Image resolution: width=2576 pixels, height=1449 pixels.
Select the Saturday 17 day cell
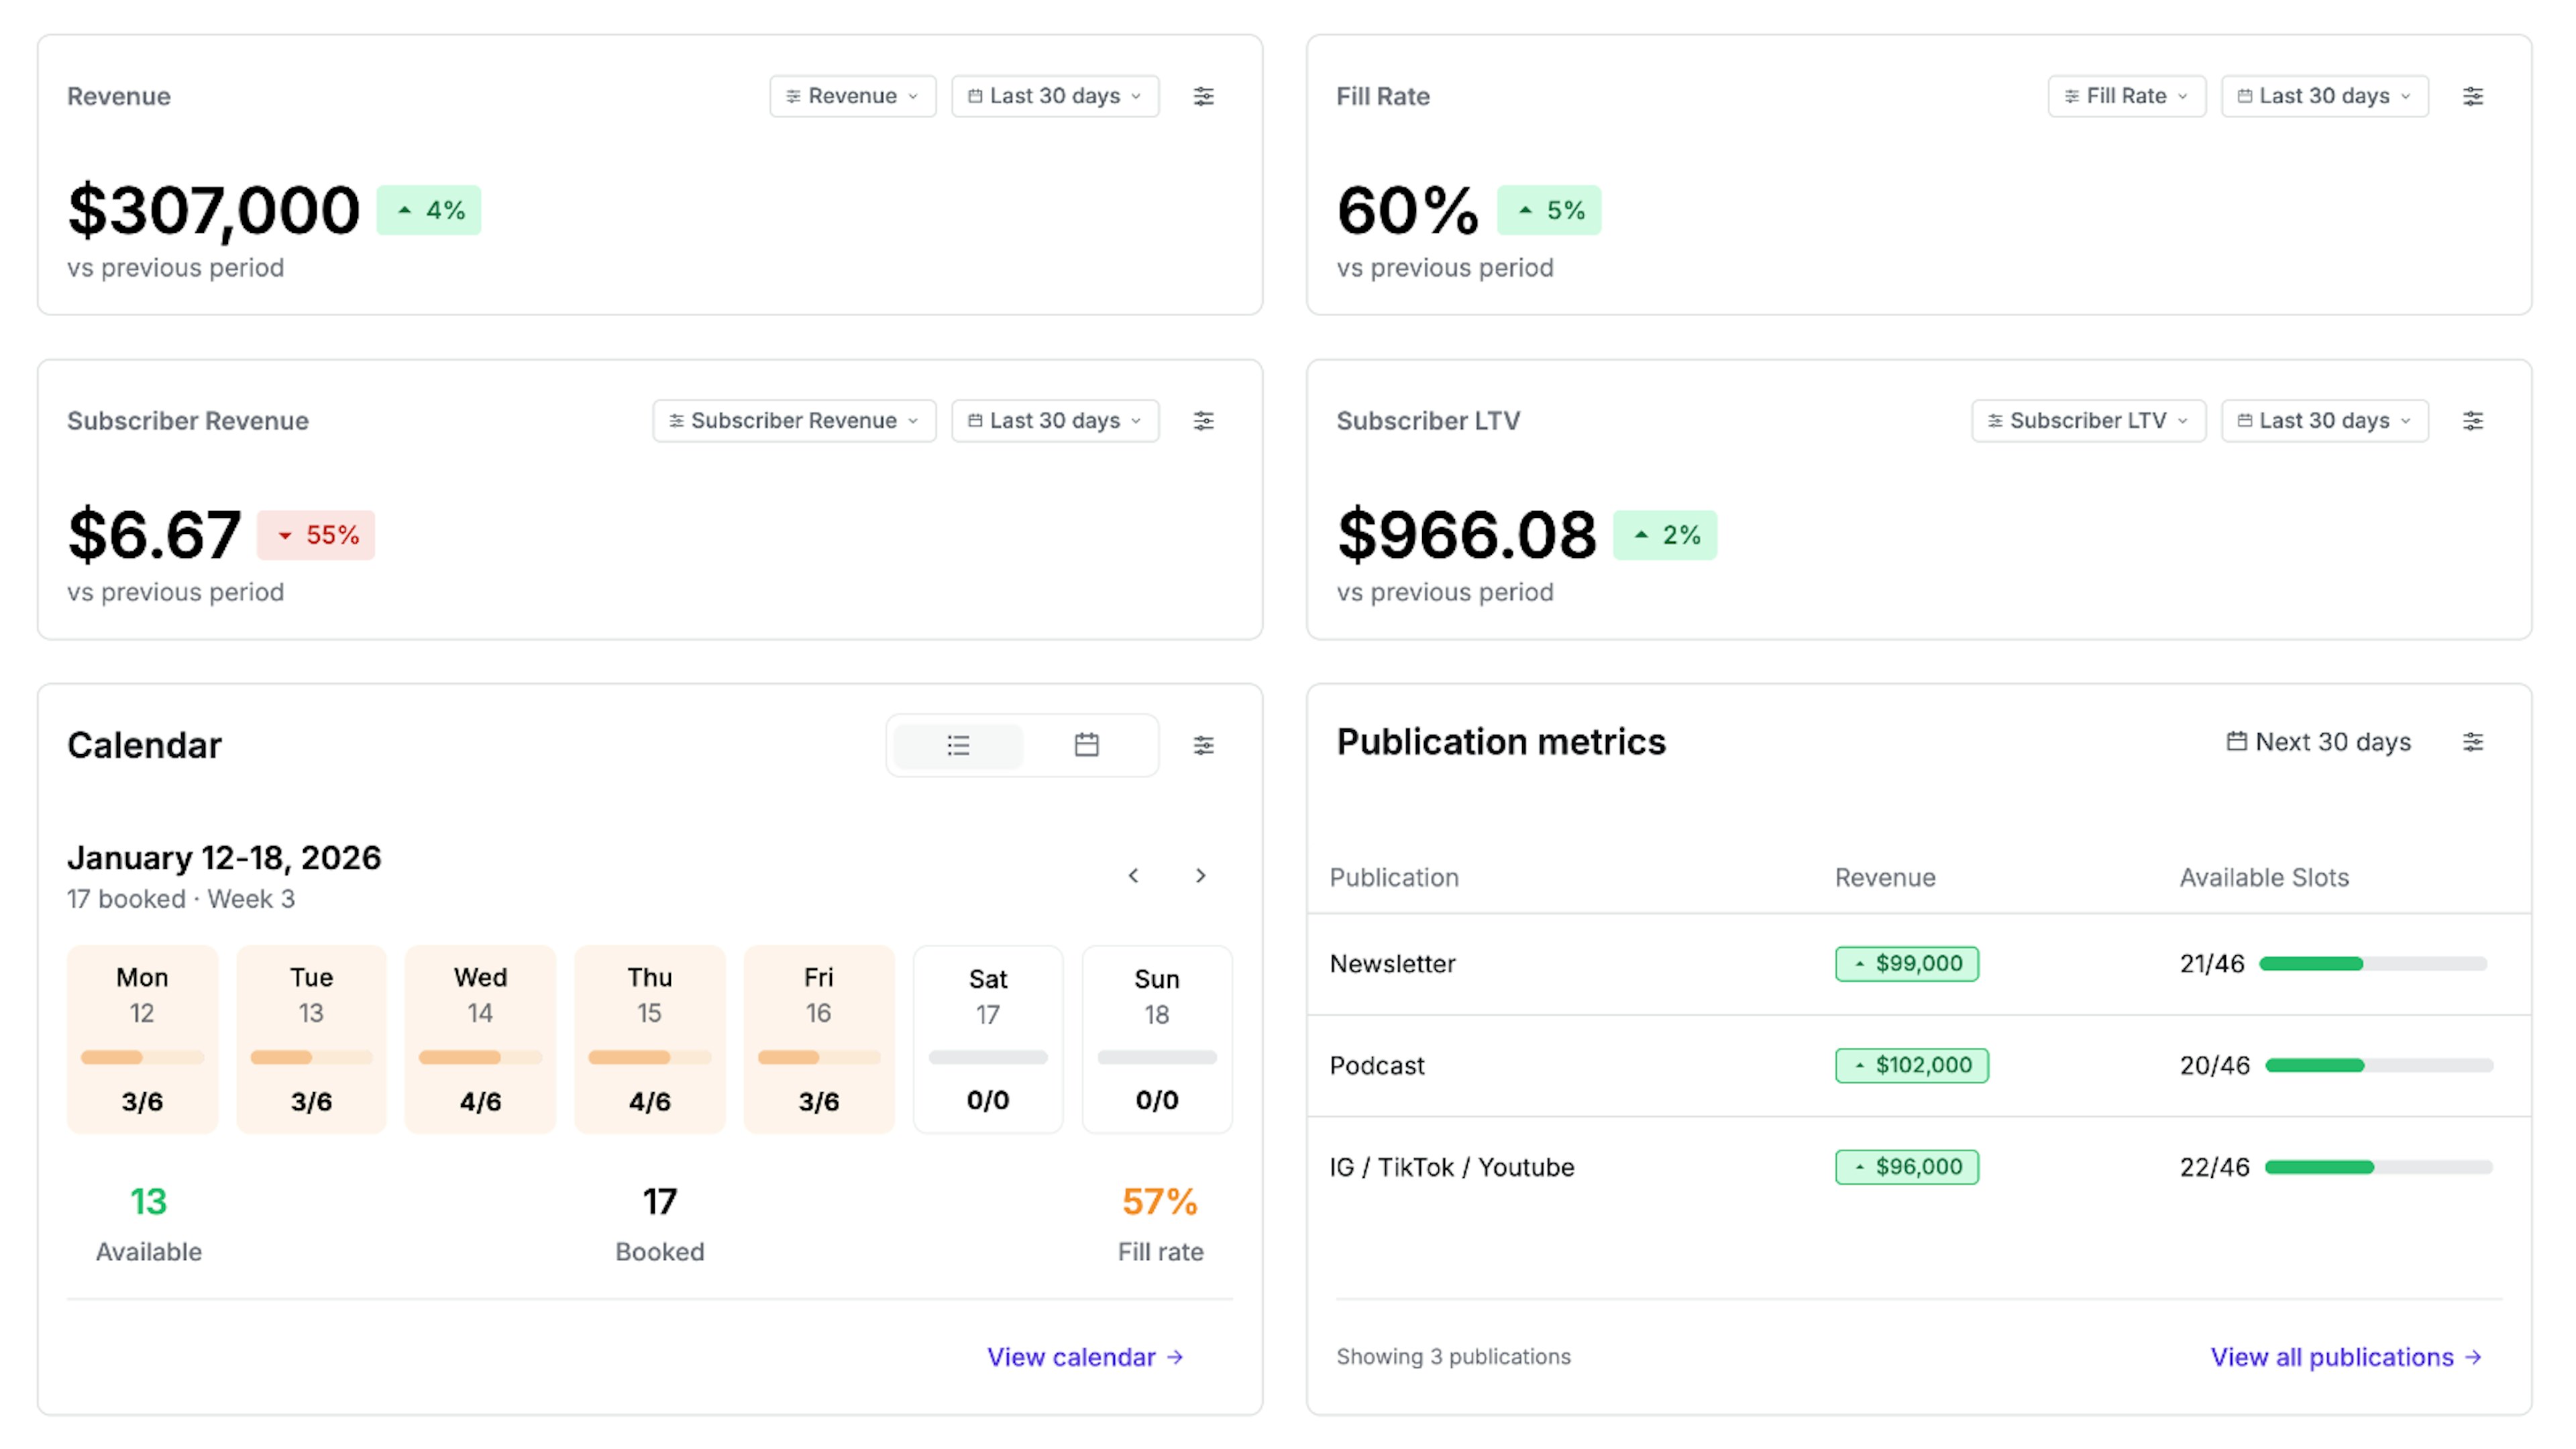pos(987,1040)
